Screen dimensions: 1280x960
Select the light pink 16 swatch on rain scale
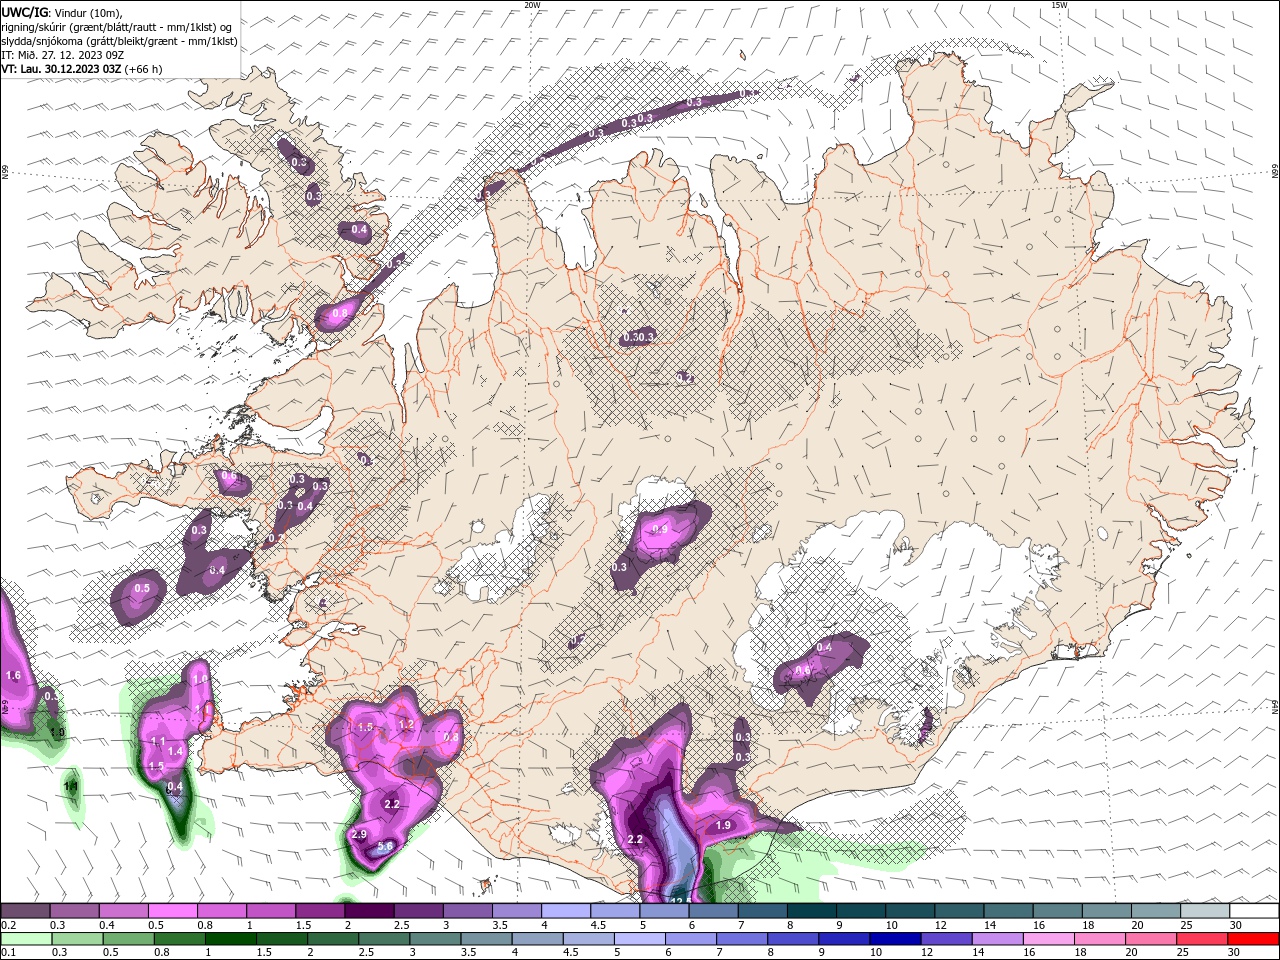[x=1049, y=939]
